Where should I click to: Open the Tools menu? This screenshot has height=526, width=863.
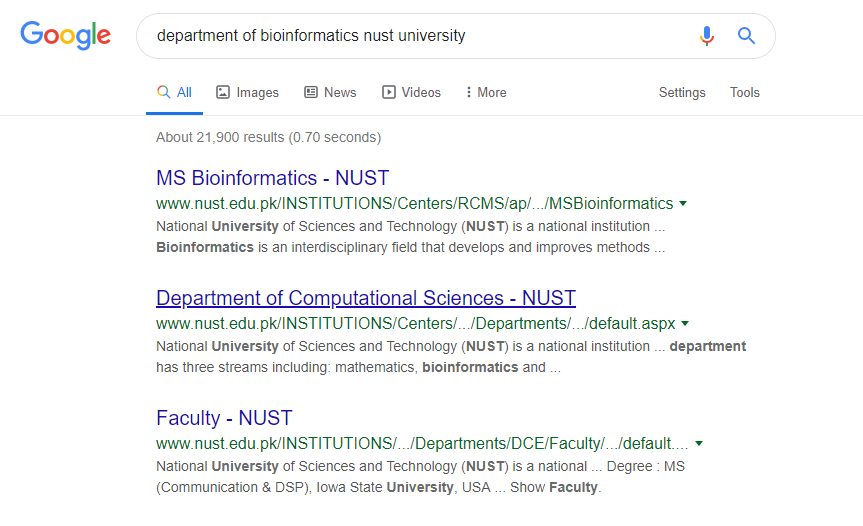(x=745, y=92)
